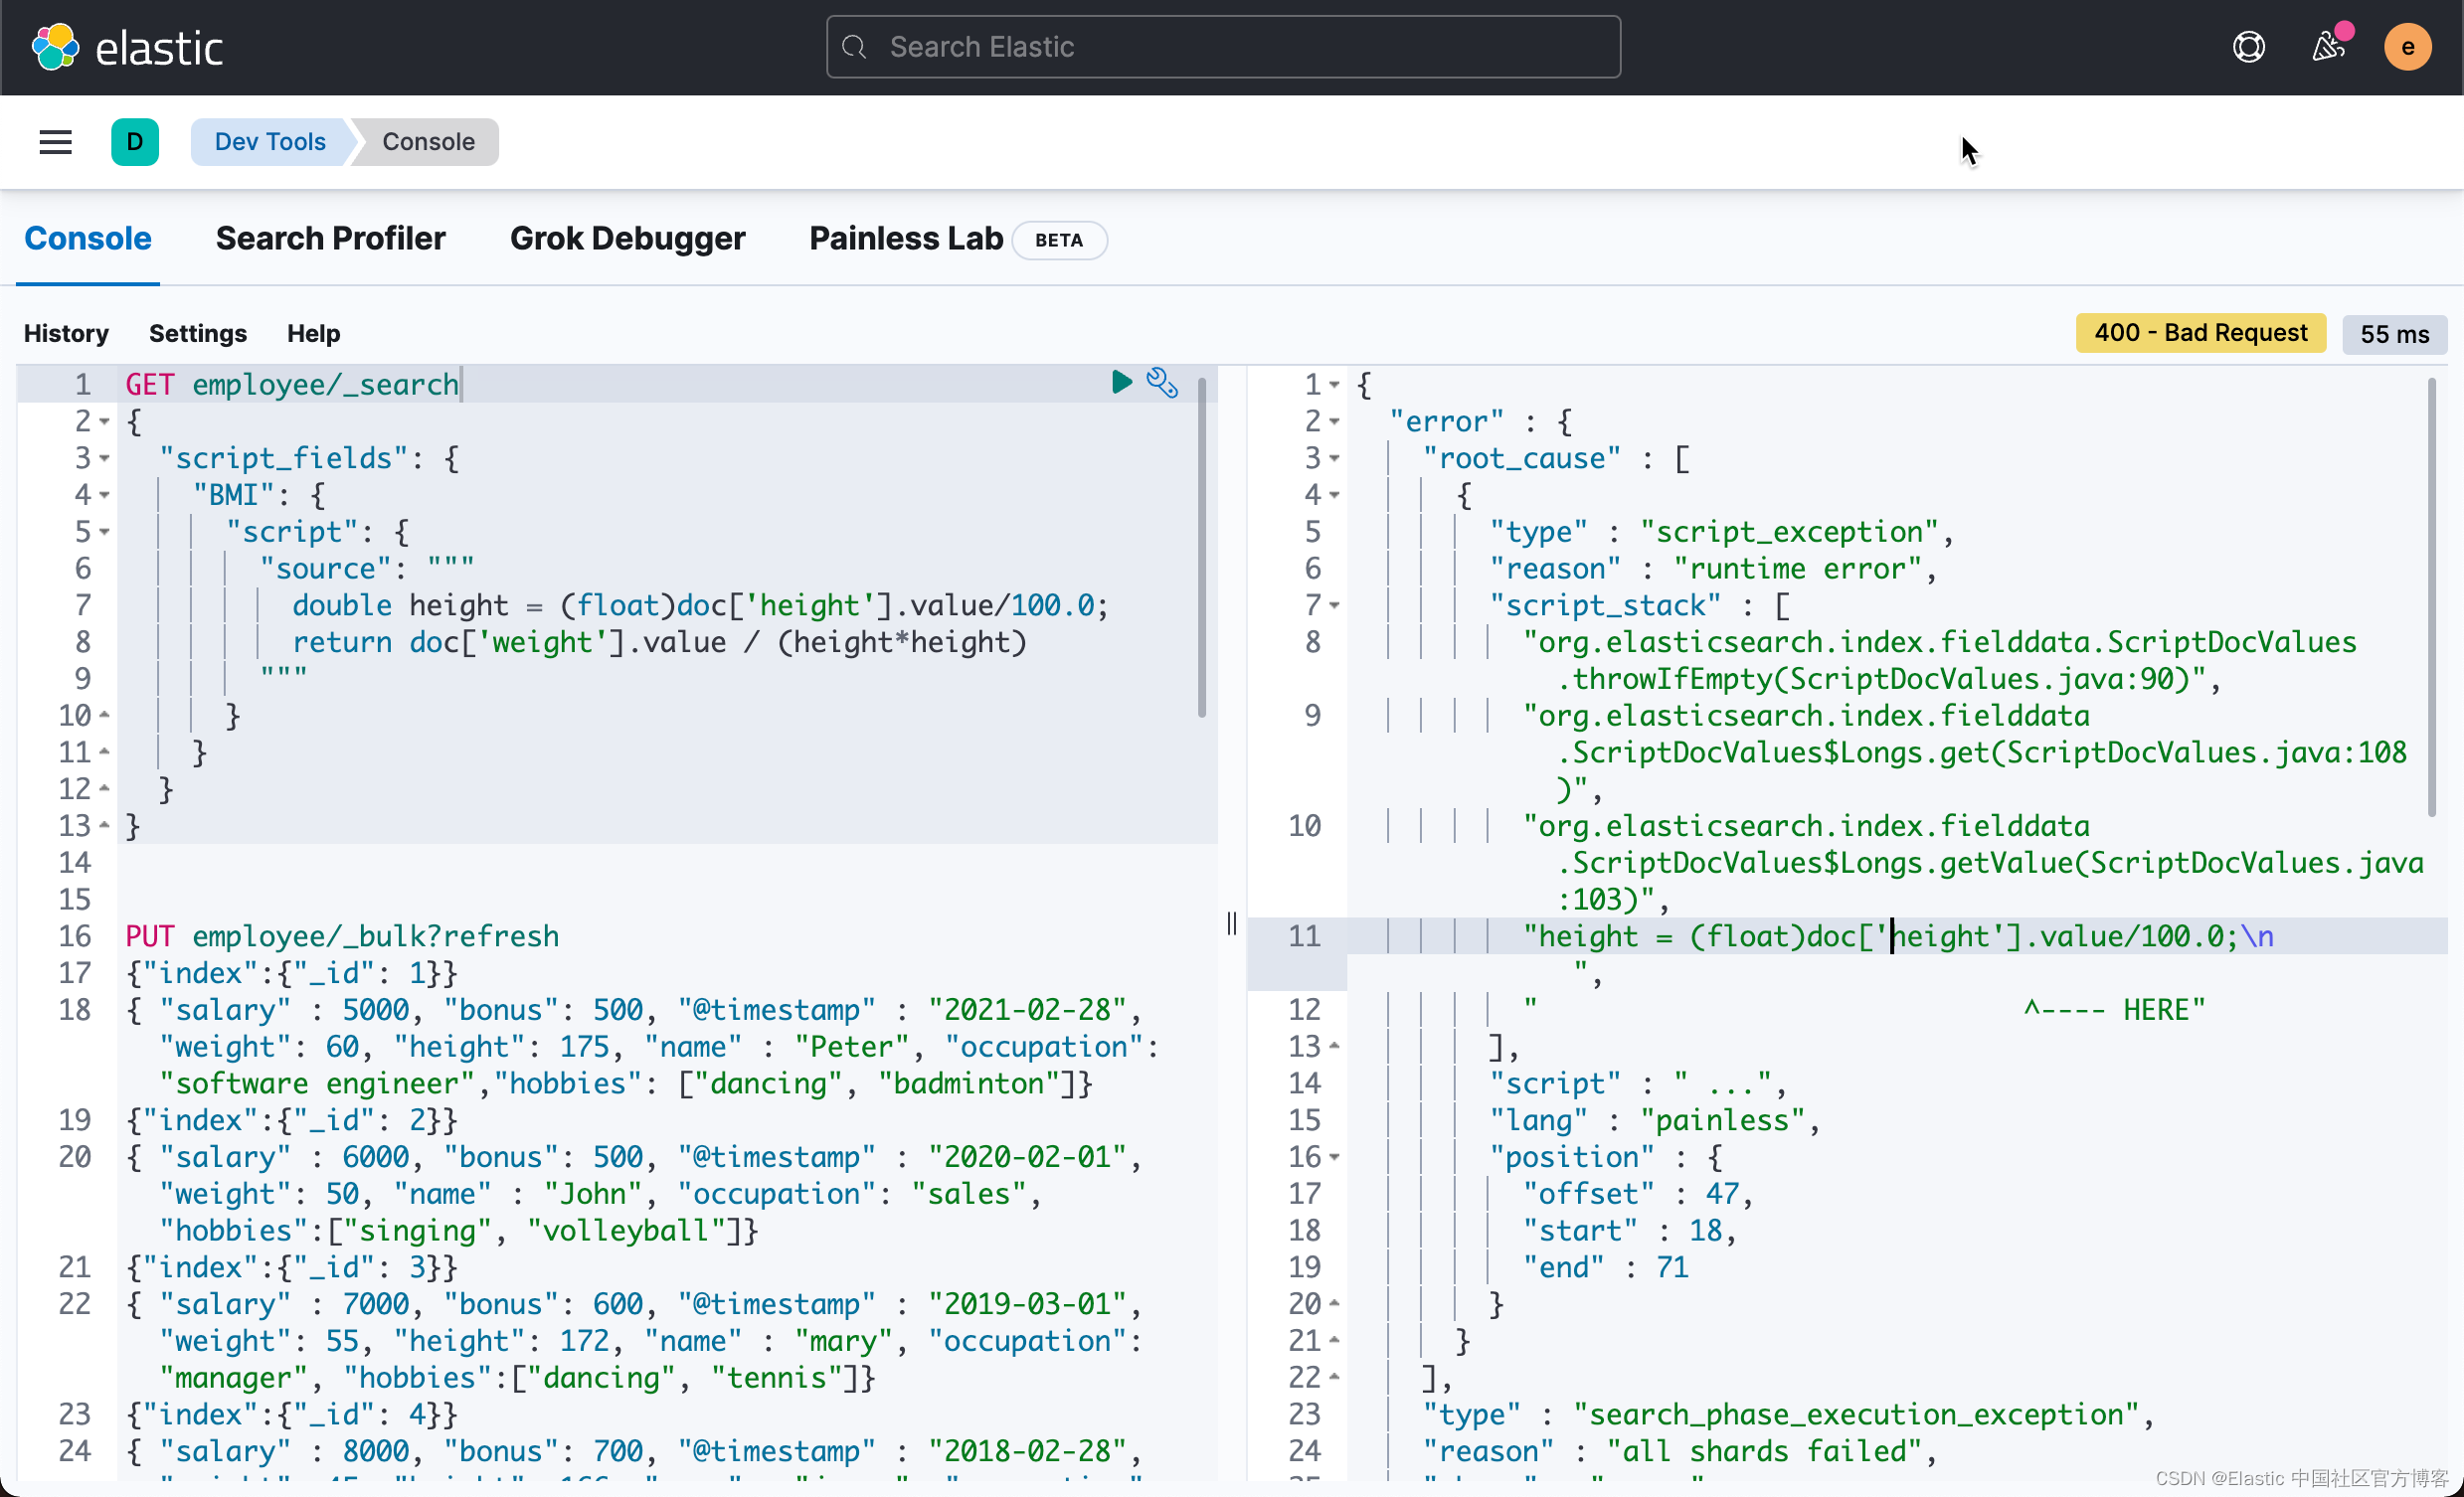The width and height of the screenshot is (2464, 1497).
Task: Open the main navigation hamburger menu
Action: pos(55,141)
